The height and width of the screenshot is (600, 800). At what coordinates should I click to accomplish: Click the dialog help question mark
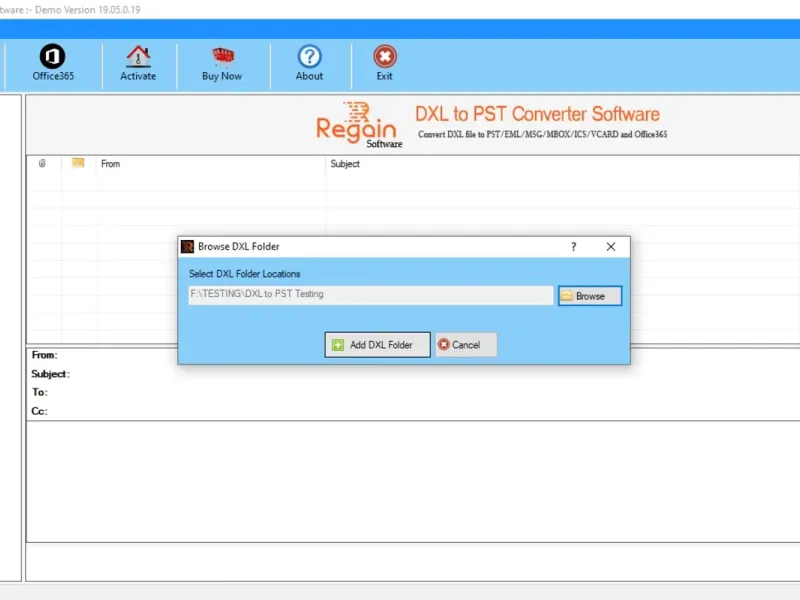(x=573, y=246)
